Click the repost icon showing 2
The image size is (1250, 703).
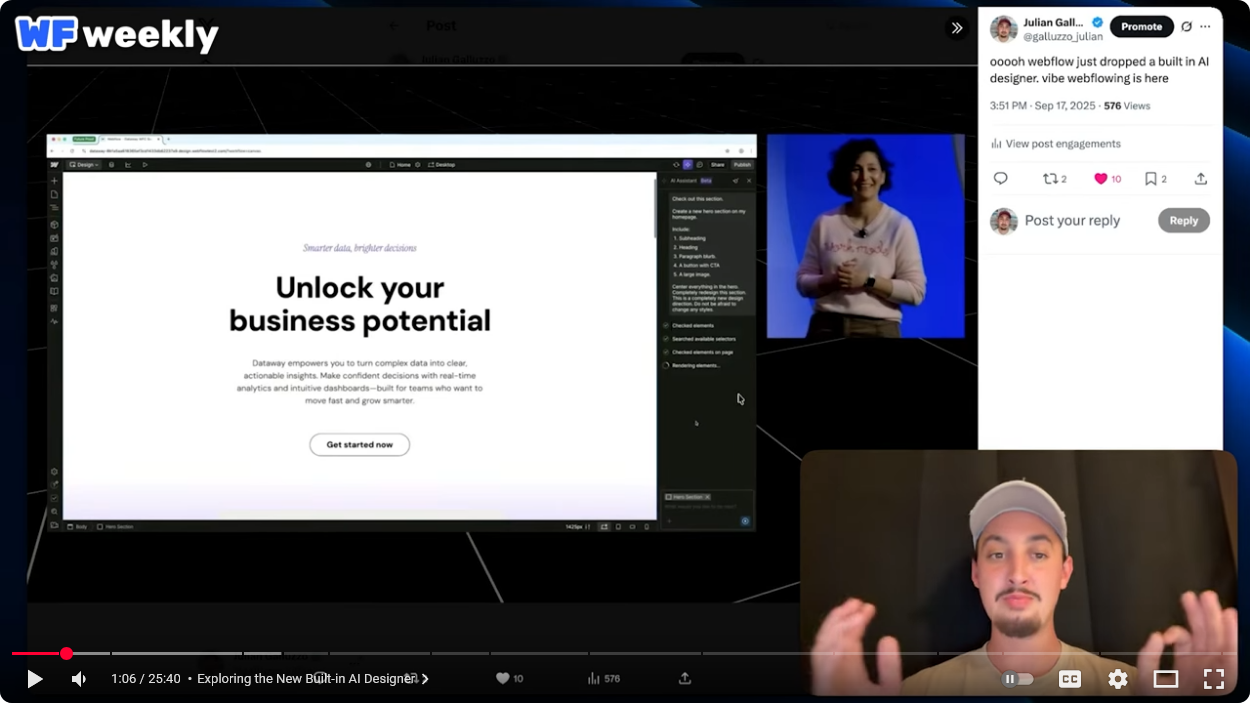1055,179
